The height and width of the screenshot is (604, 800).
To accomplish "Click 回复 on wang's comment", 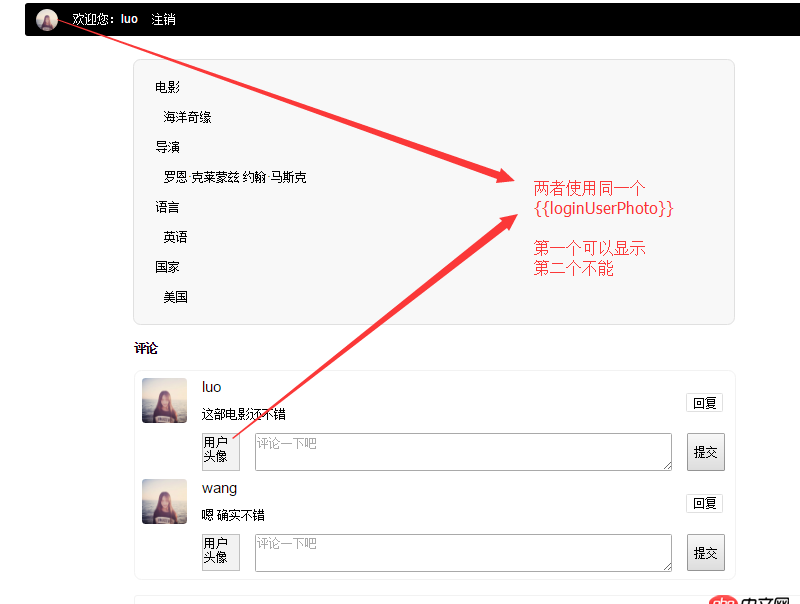I will click(x=705, y=503).
